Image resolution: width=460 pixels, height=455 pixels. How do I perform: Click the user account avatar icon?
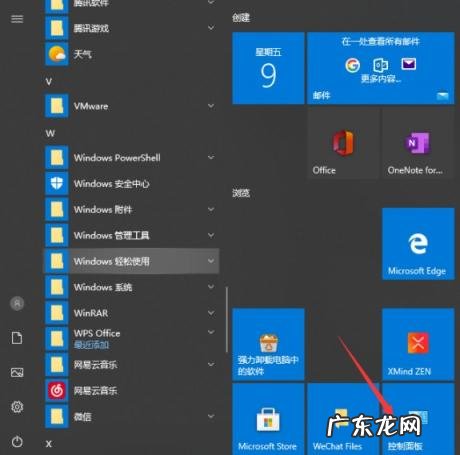[x=17, y=303]
